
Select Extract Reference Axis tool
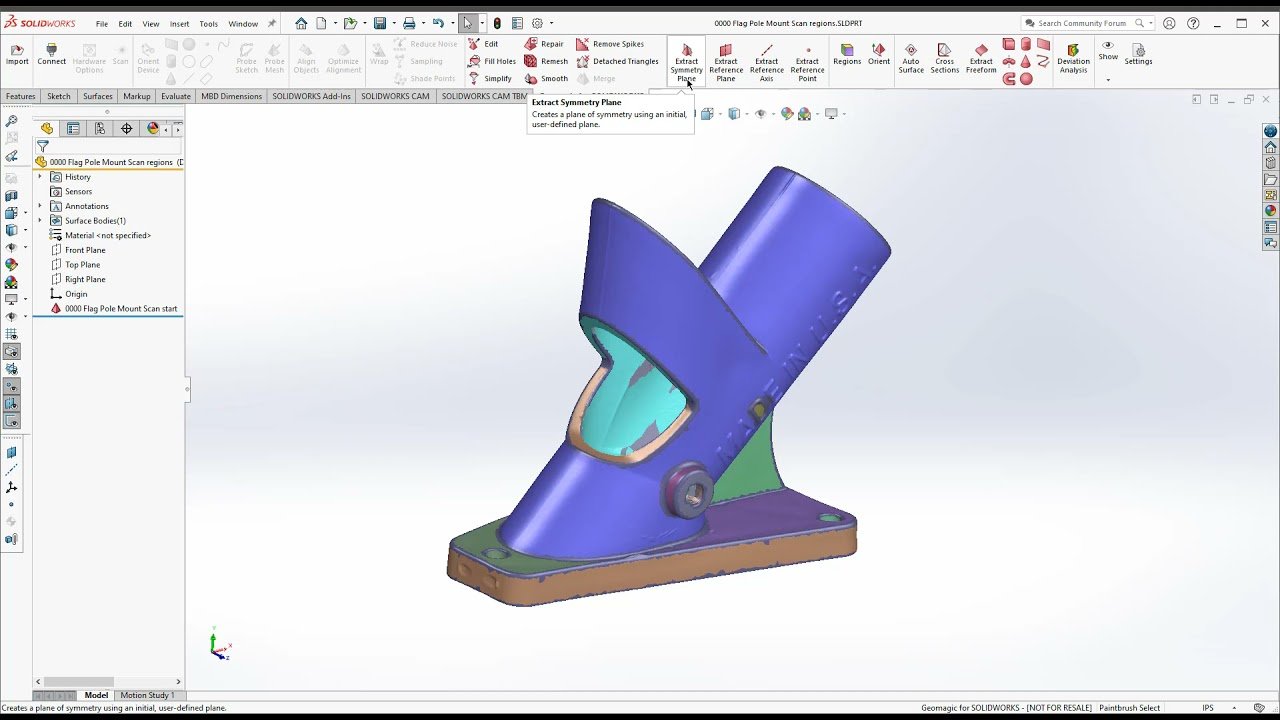[x=767, y=61]
